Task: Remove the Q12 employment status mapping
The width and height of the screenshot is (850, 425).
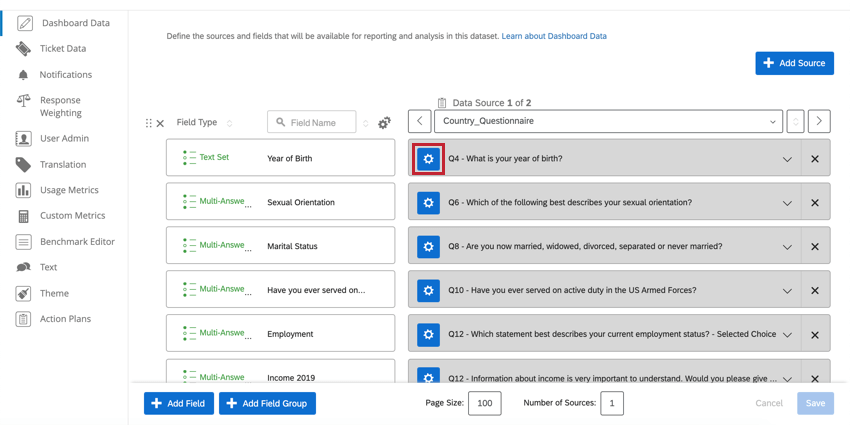Action: point(814,334)
